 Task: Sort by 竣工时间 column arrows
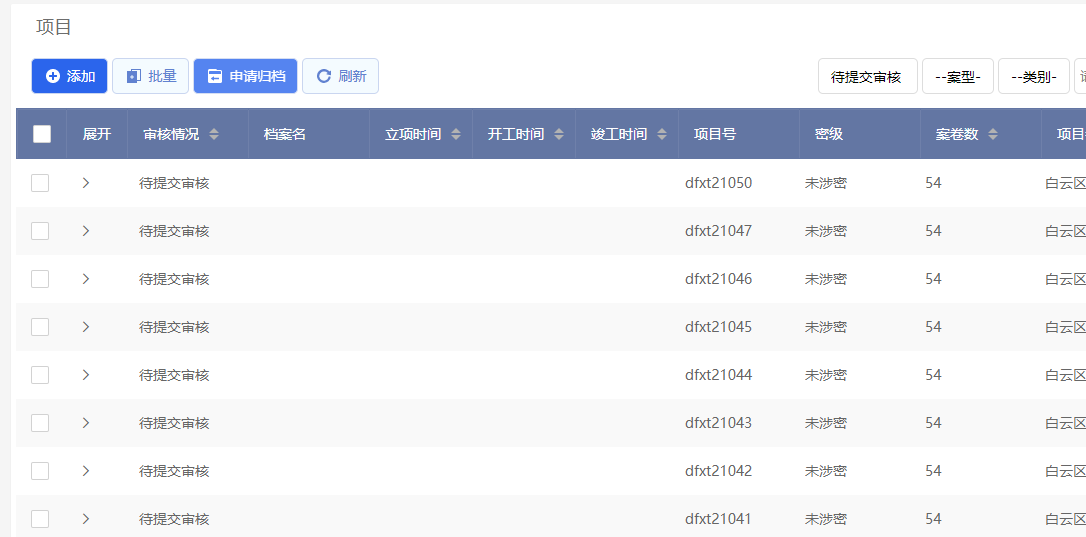point(662,134)
